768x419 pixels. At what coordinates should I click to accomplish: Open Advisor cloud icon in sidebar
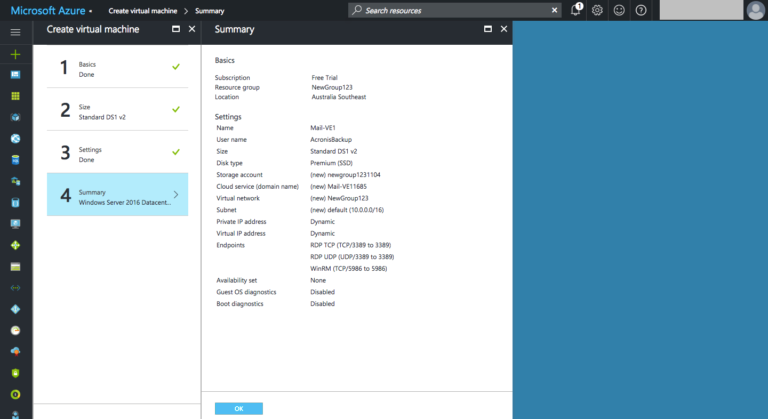(15, 352)
